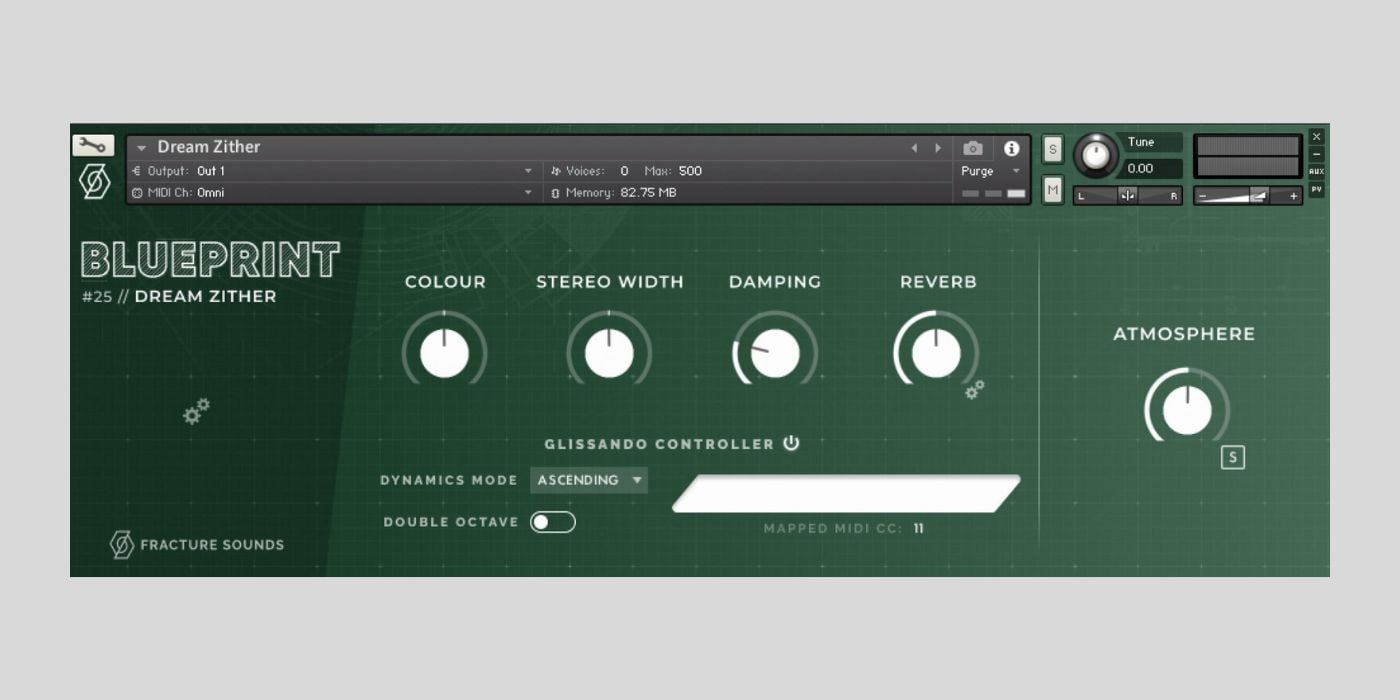Mute the instrument with M button

[1052, 189]
